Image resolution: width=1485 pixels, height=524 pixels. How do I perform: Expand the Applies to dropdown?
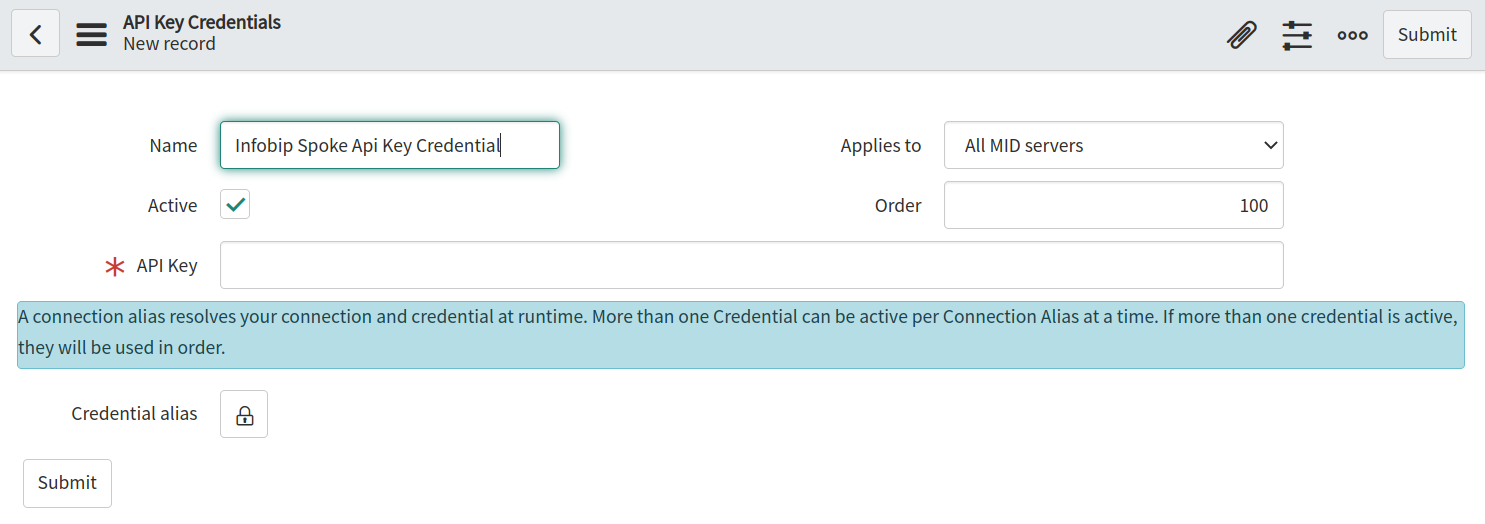(1113, 146)
